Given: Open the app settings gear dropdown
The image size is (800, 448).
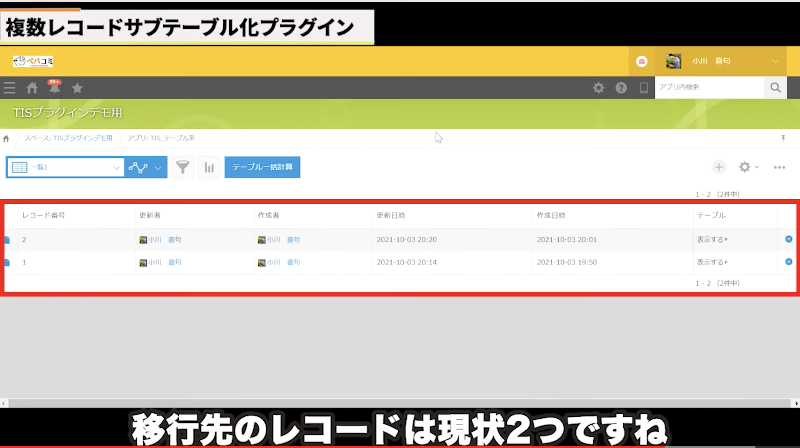Looking at the screenshot, I should (748, 167).
